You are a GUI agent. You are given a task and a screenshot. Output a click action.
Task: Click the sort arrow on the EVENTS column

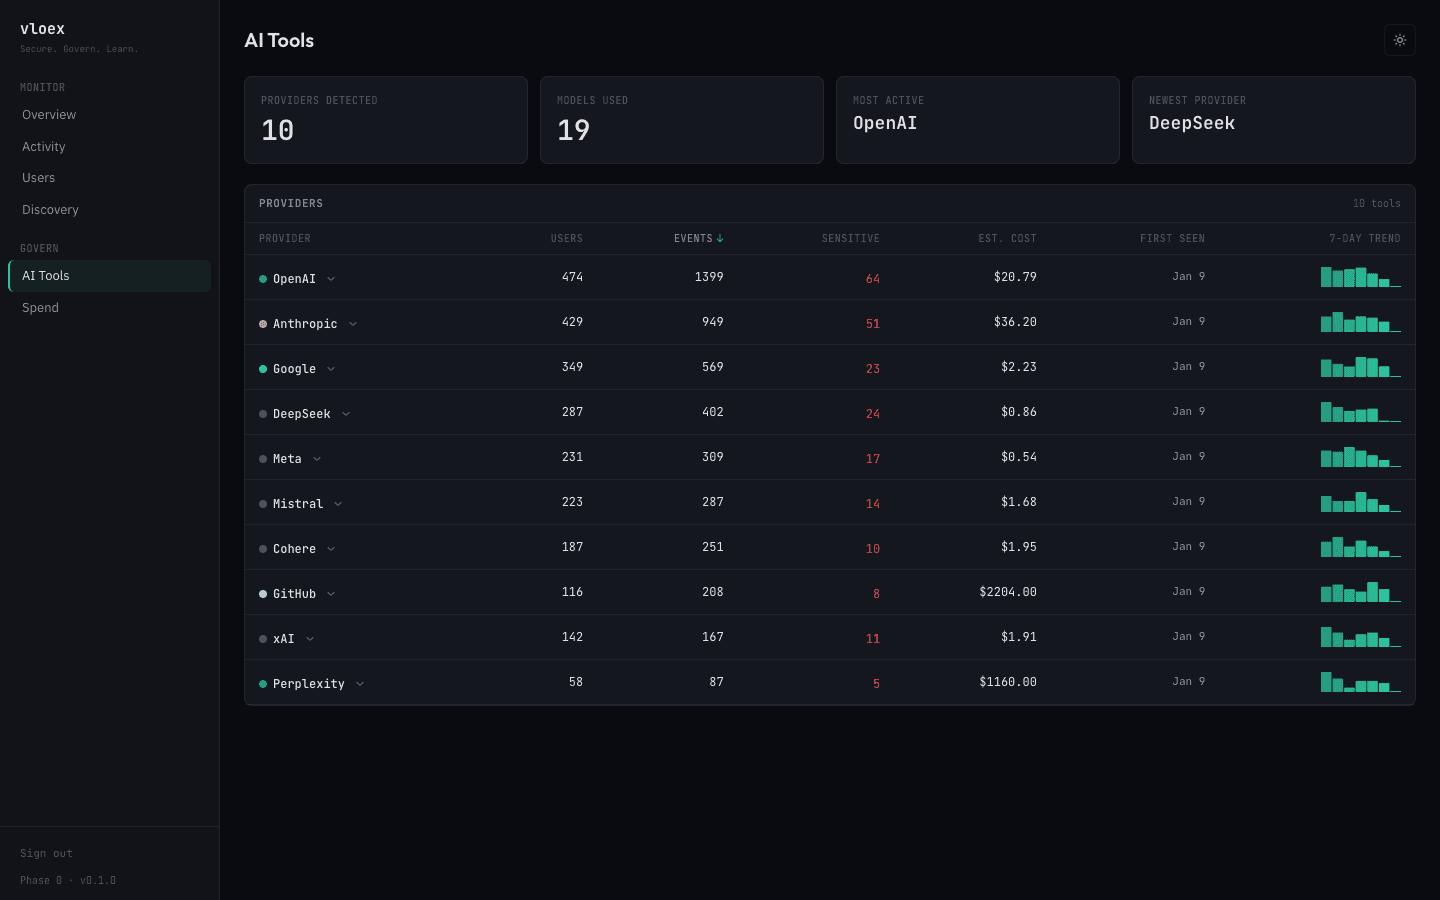coord(722,238)
